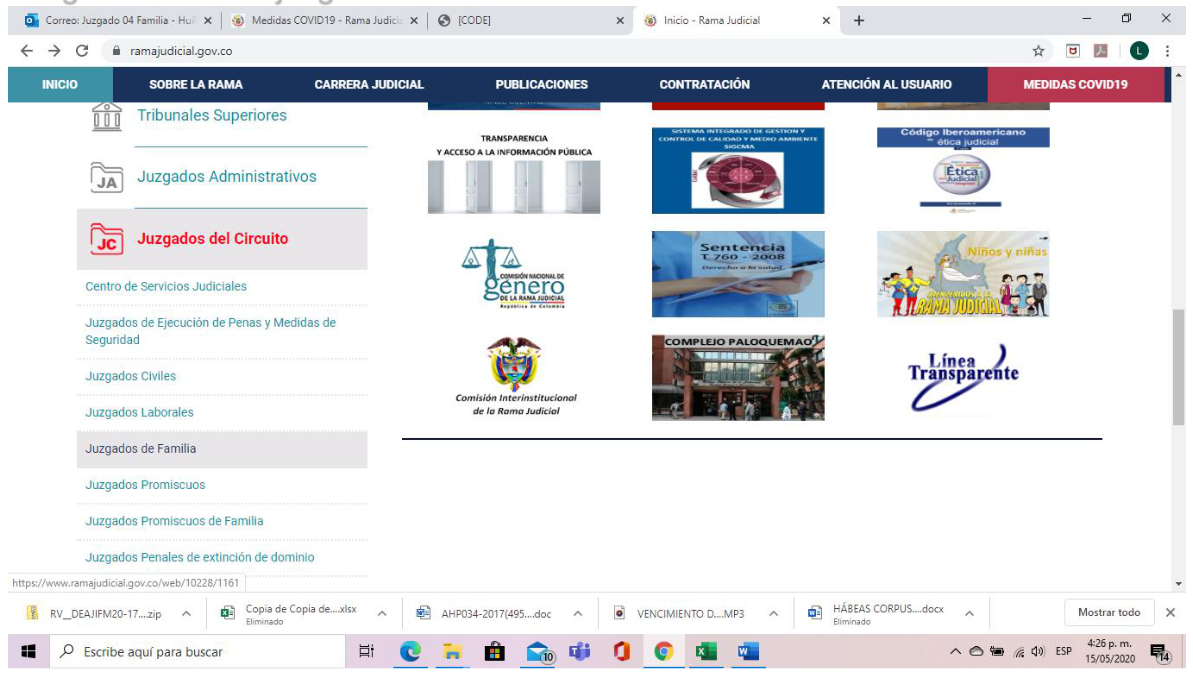Screen dimensions: 1193x679
Task: Switch to Correo: Juzgado 04 Familia tab
Action: [x=118, y=21]
